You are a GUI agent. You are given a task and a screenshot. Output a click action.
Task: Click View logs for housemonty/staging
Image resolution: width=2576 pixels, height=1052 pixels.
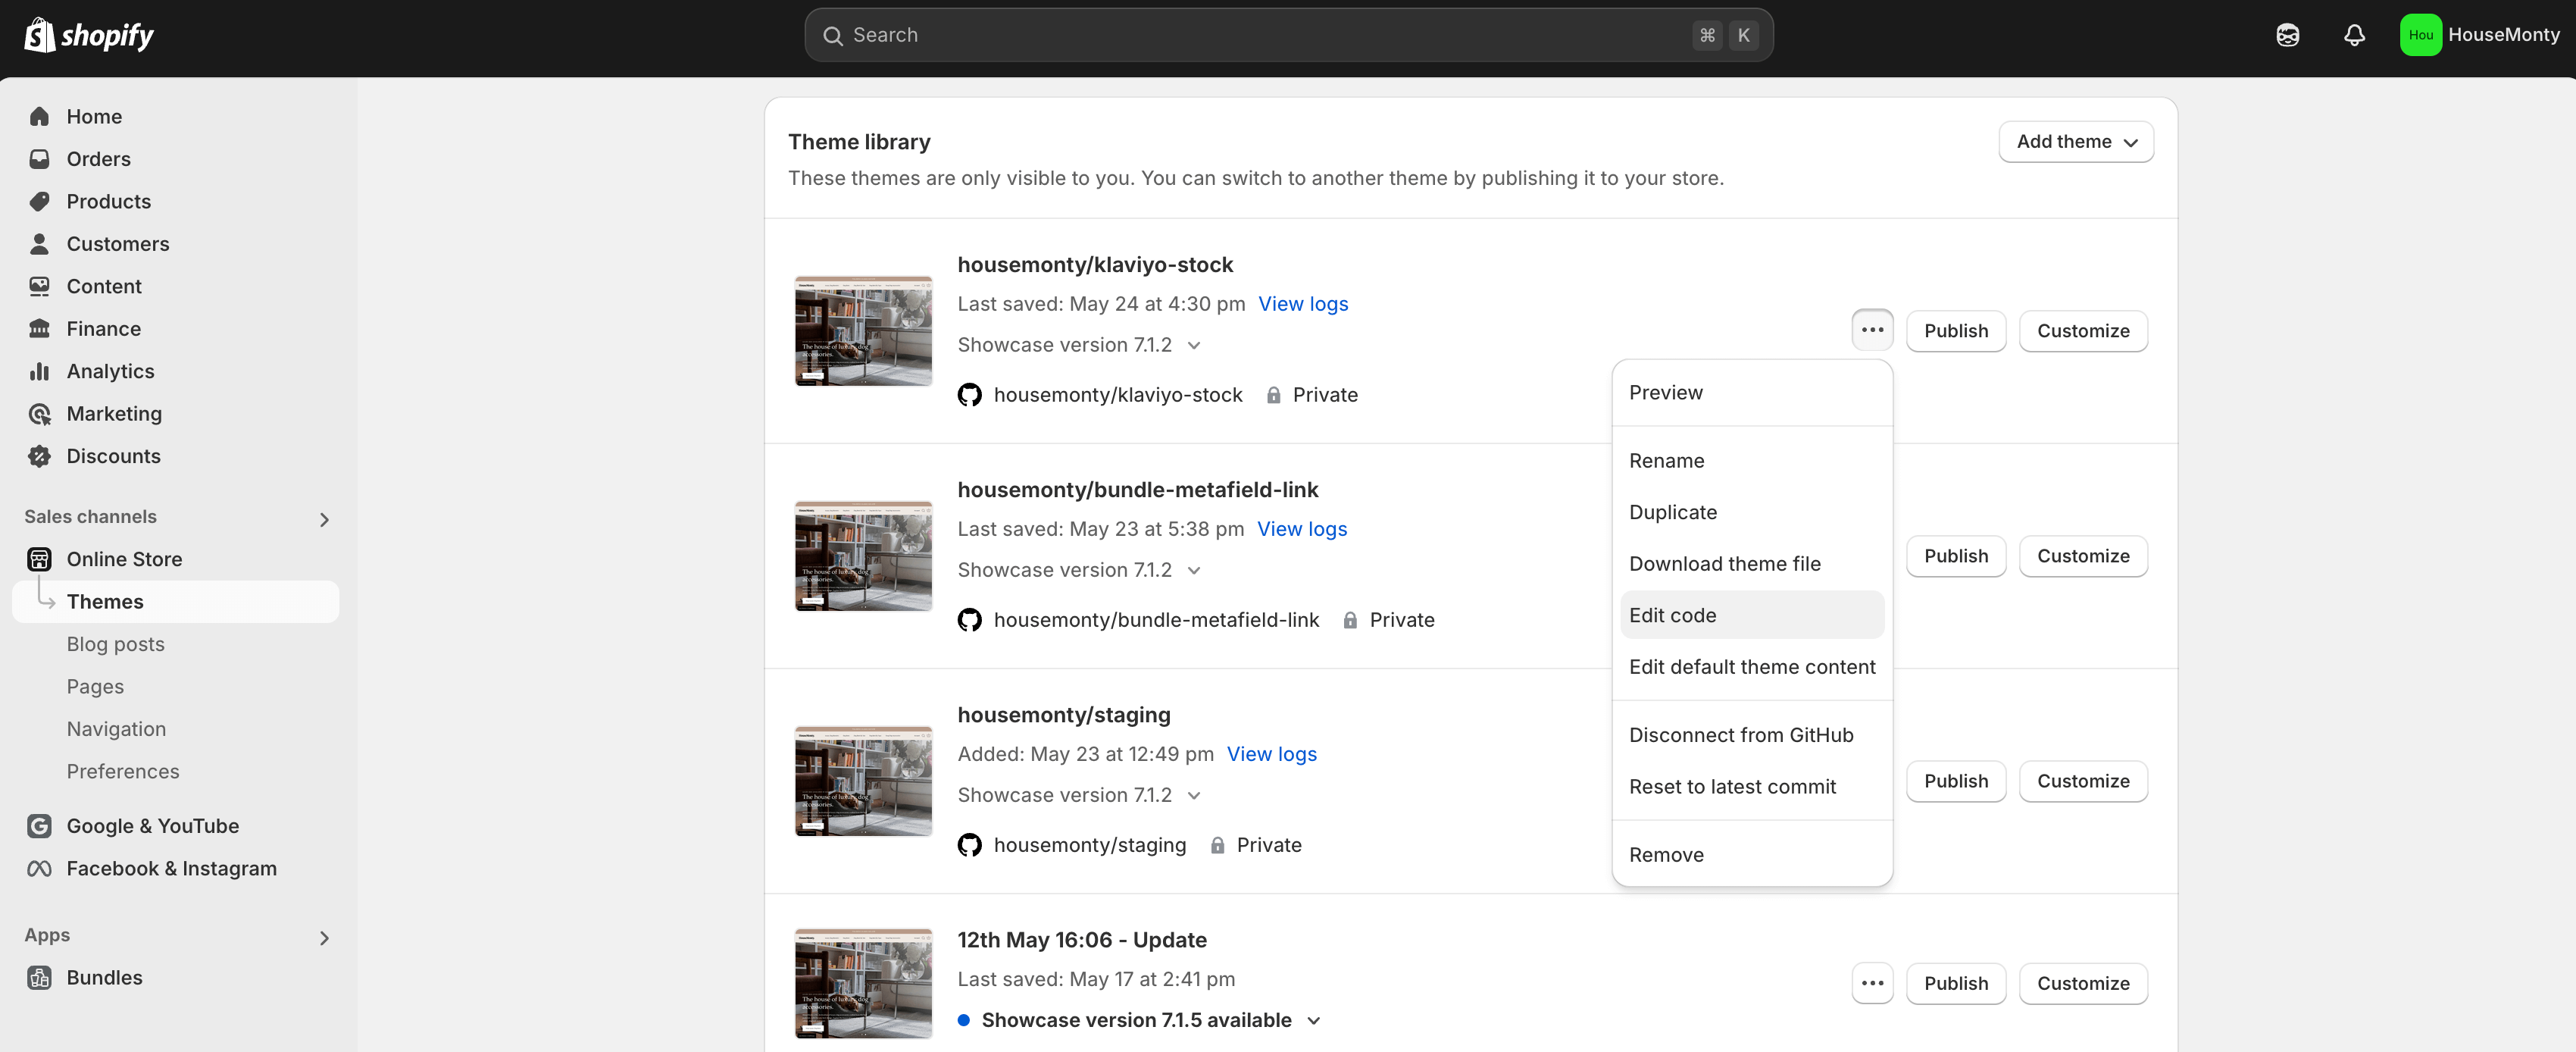(x=1271, y=753)
